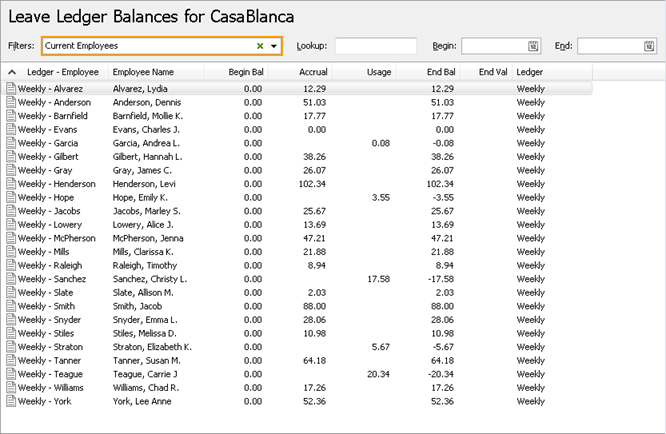Open the Begin date calendar picker
The height and width of the screenshot is (434, 666).
point(533,46)
